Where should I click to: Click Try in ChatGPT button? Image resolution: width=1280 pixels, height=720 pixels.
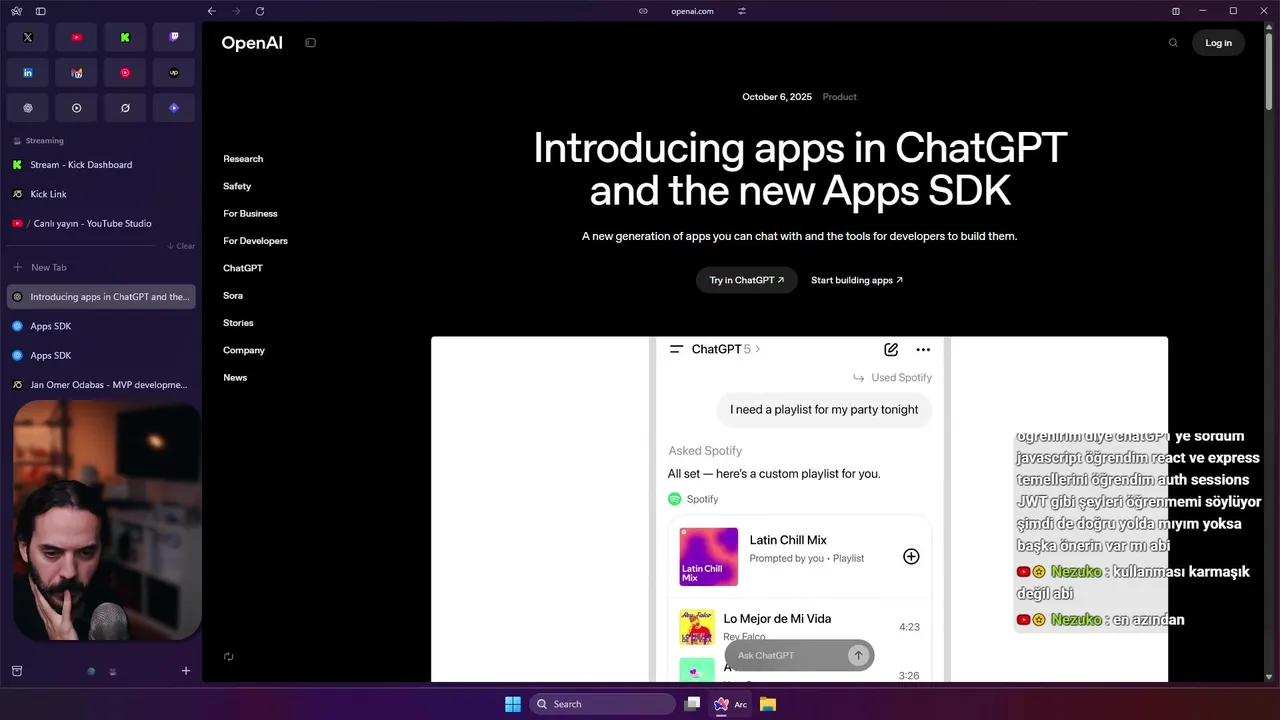click(746, 280)
